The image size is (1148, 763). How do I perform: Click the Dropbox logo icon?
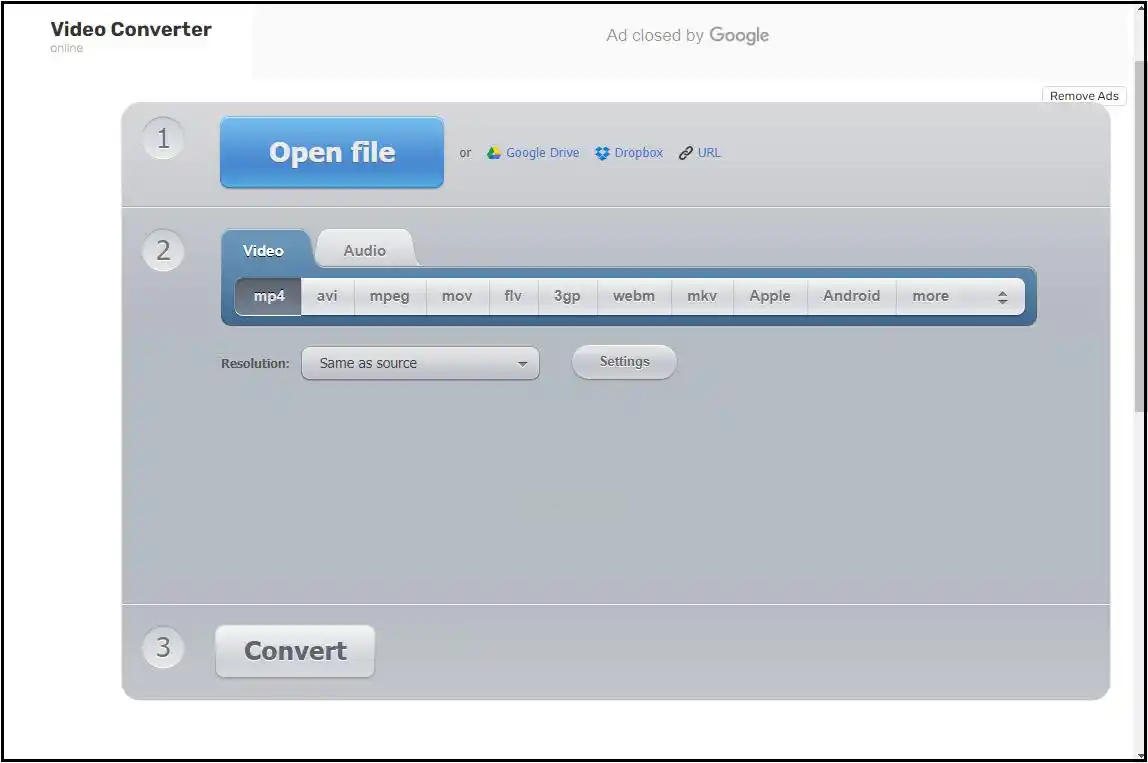tap(602, 153)
